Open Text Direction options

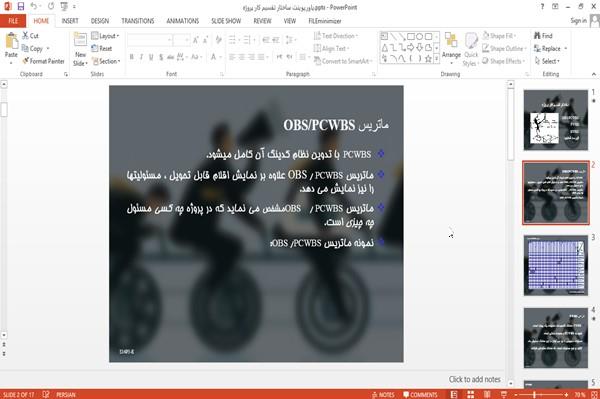336,36
